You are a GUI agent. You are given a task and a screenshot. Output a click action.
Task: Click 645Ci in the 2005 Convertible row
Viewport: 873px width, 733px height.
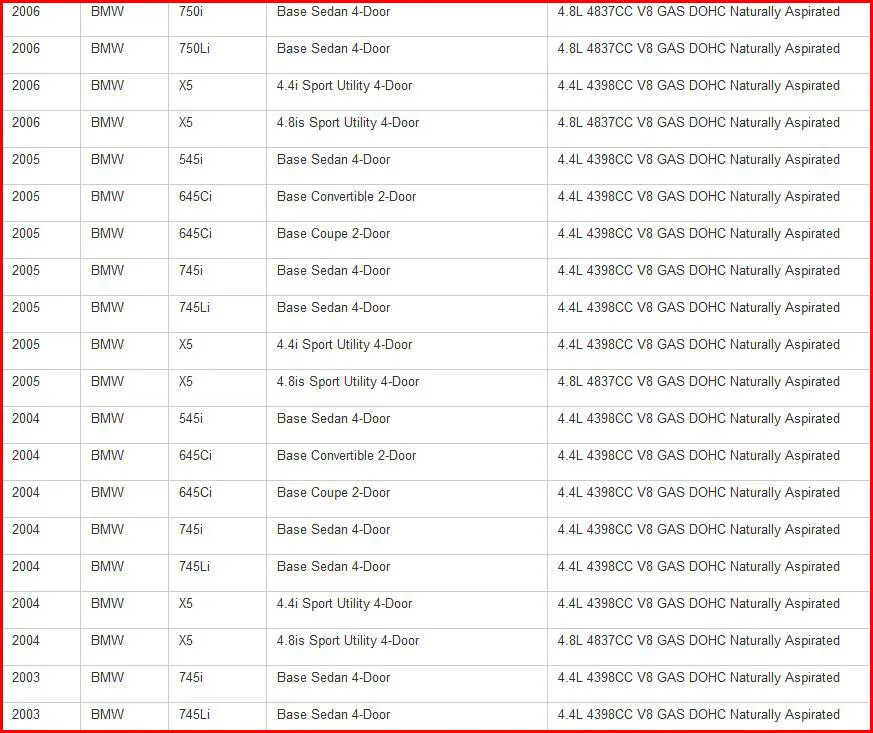[x=195, y=196]
